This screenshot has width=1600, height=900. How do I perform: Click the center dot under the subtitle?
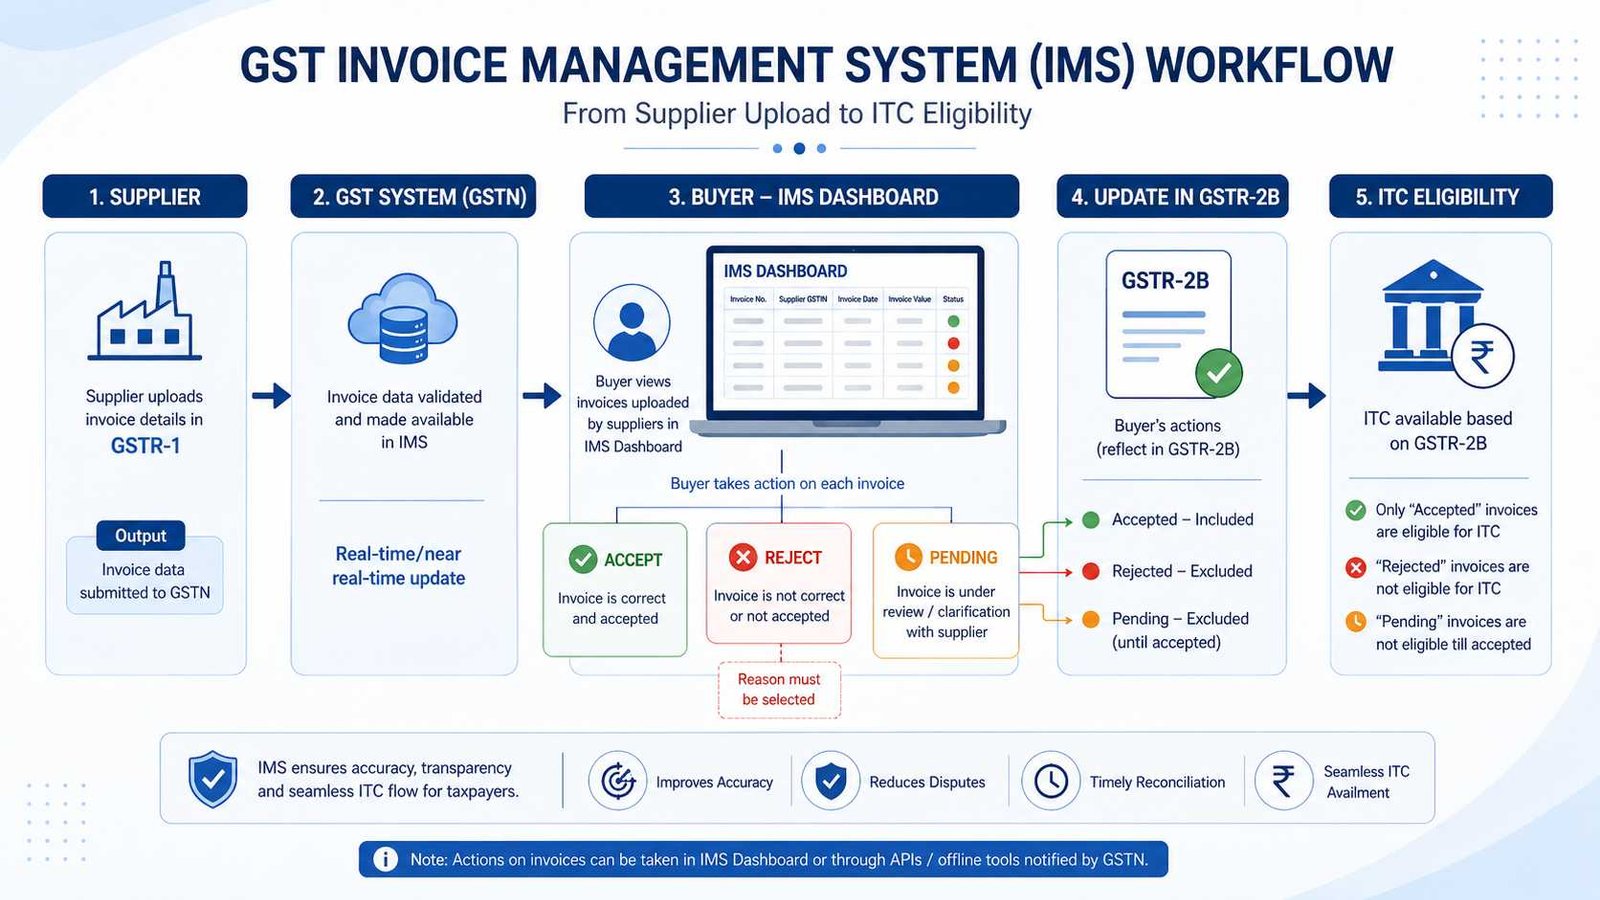tap(799, 148)
